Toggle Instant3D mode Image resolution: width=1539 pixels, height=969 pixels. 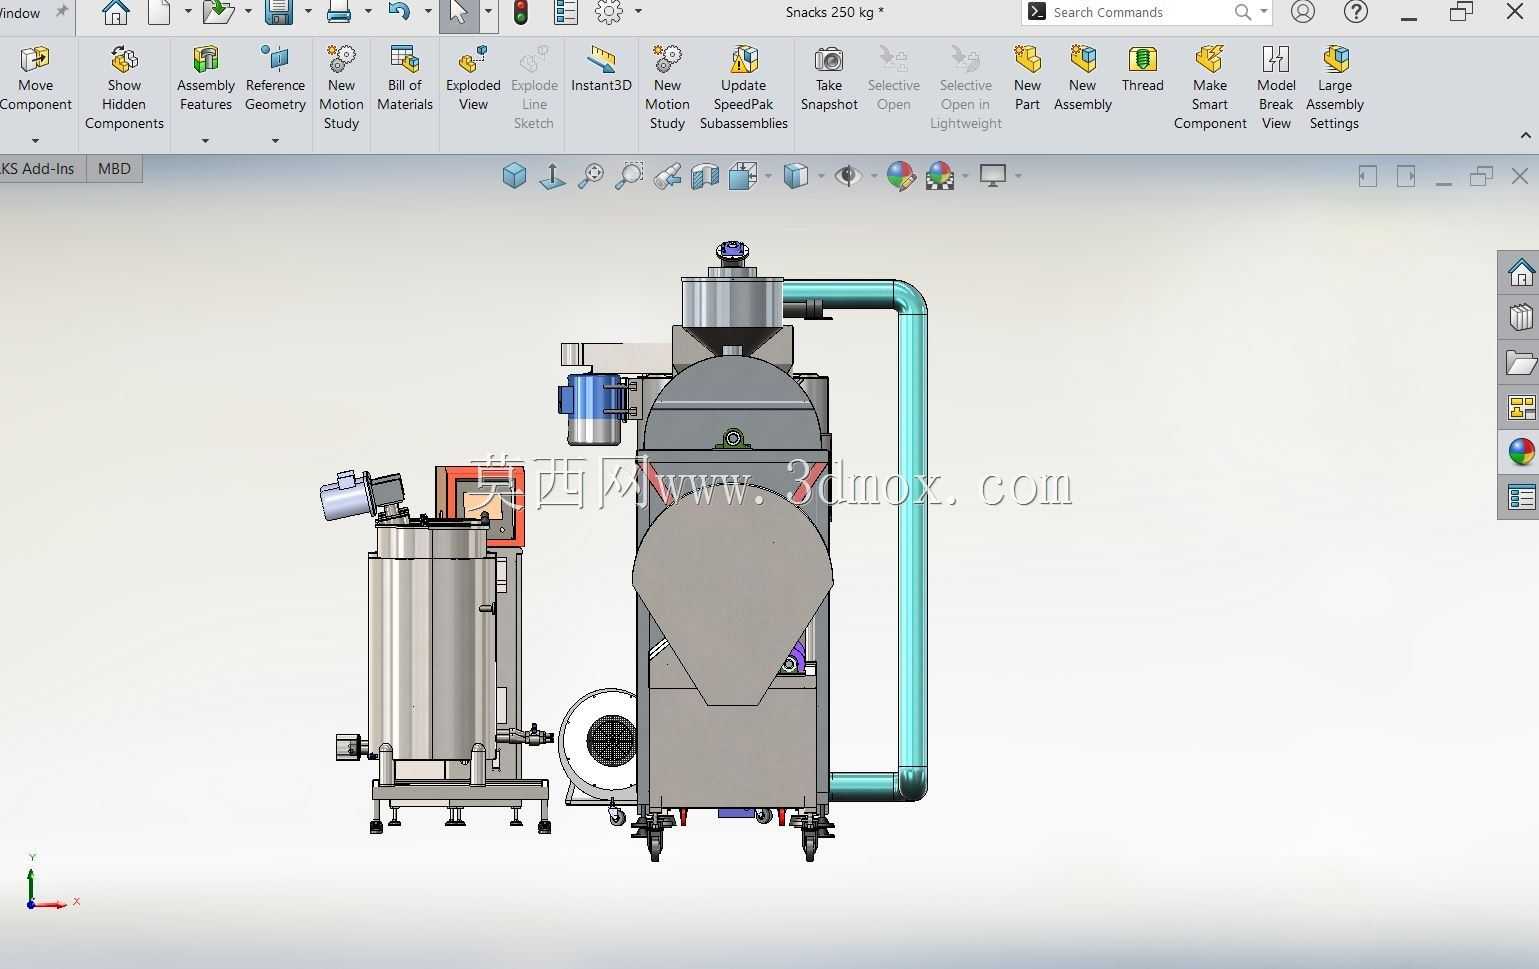pyautogui.click(x=601, y=69)
